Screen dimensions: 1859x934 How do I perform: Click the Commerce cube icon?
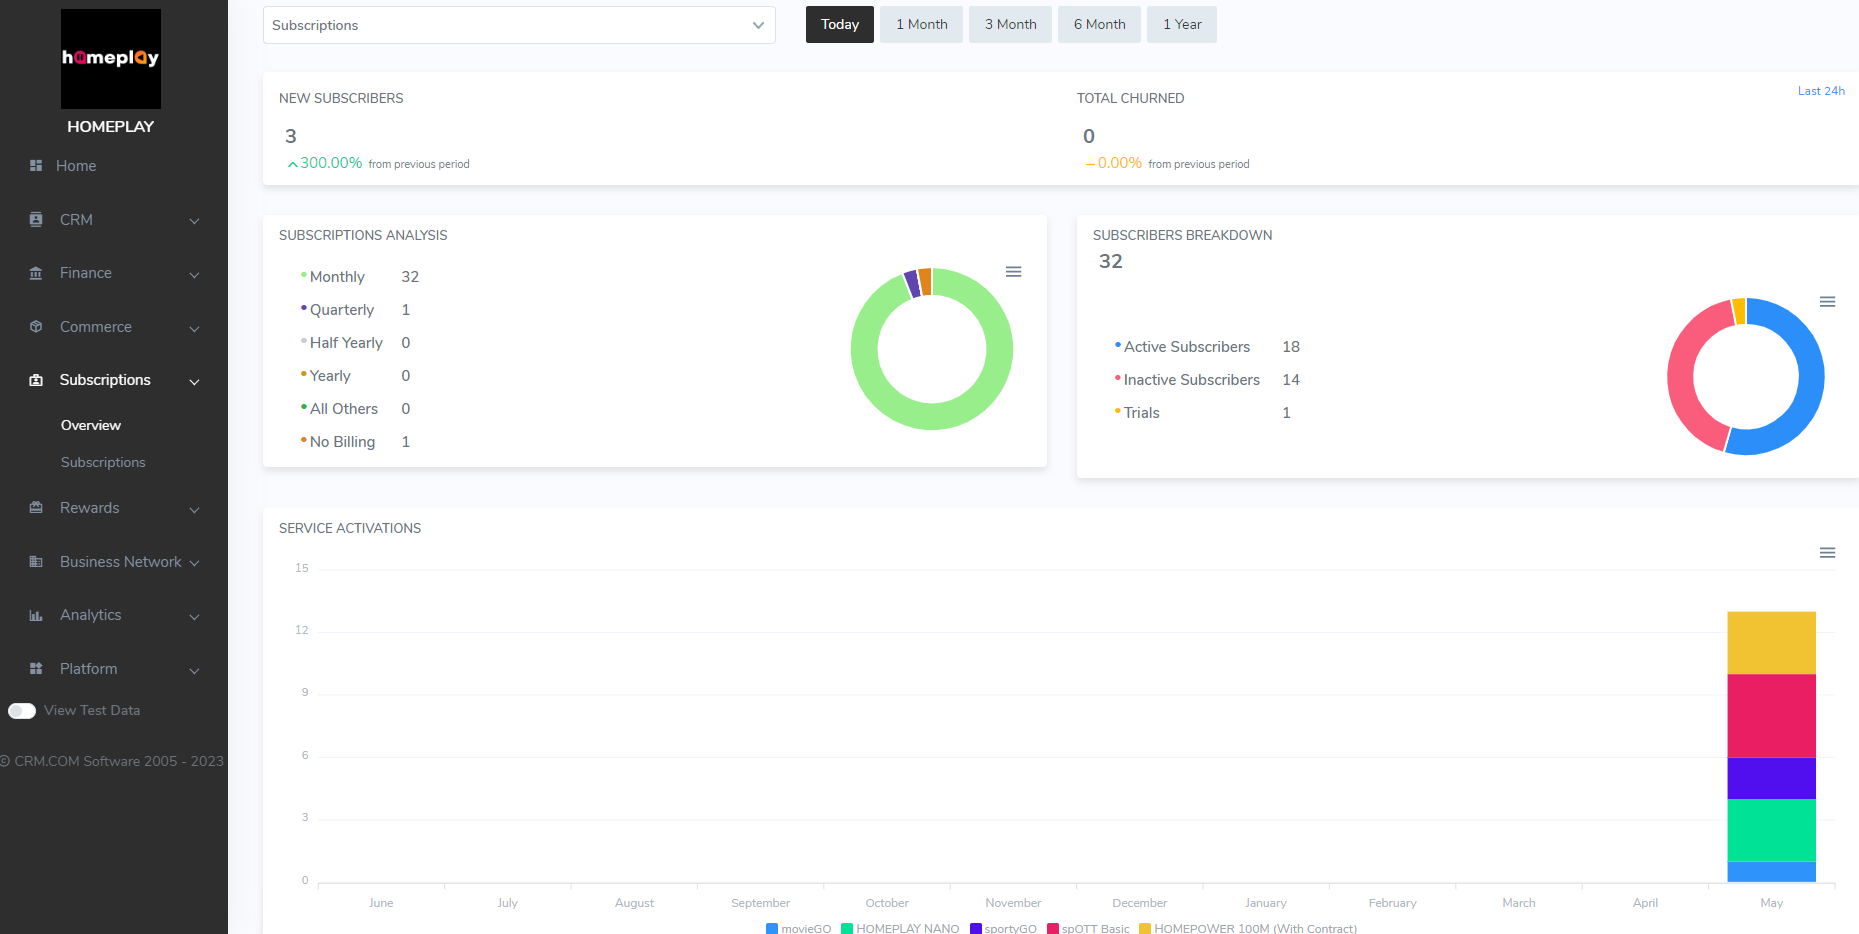click(x=36, y=327)
